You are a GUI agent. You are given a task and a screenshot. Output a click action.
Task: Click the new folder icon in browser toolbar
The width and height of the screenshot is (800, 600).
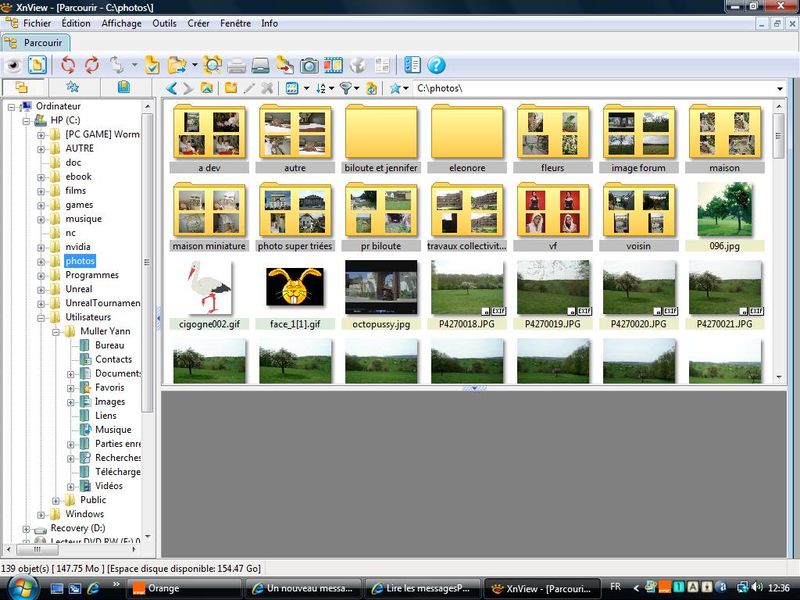tap(231, 88)
